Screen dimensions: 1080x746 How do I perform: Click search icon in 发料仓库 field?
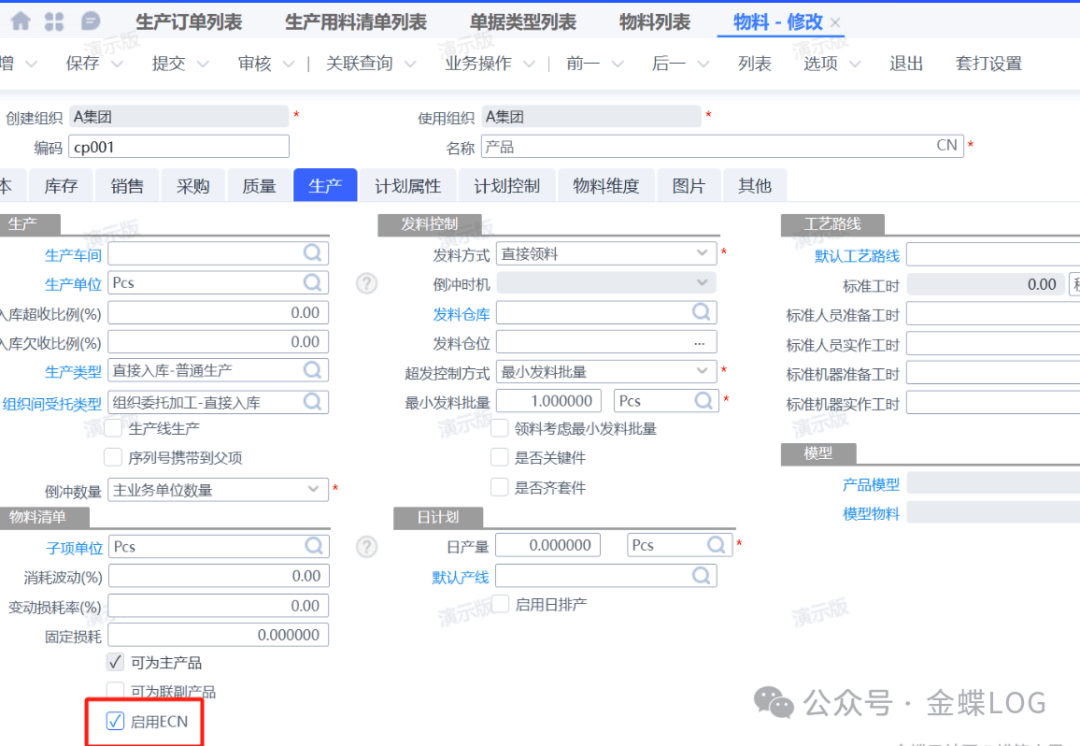tap(703, 313)
